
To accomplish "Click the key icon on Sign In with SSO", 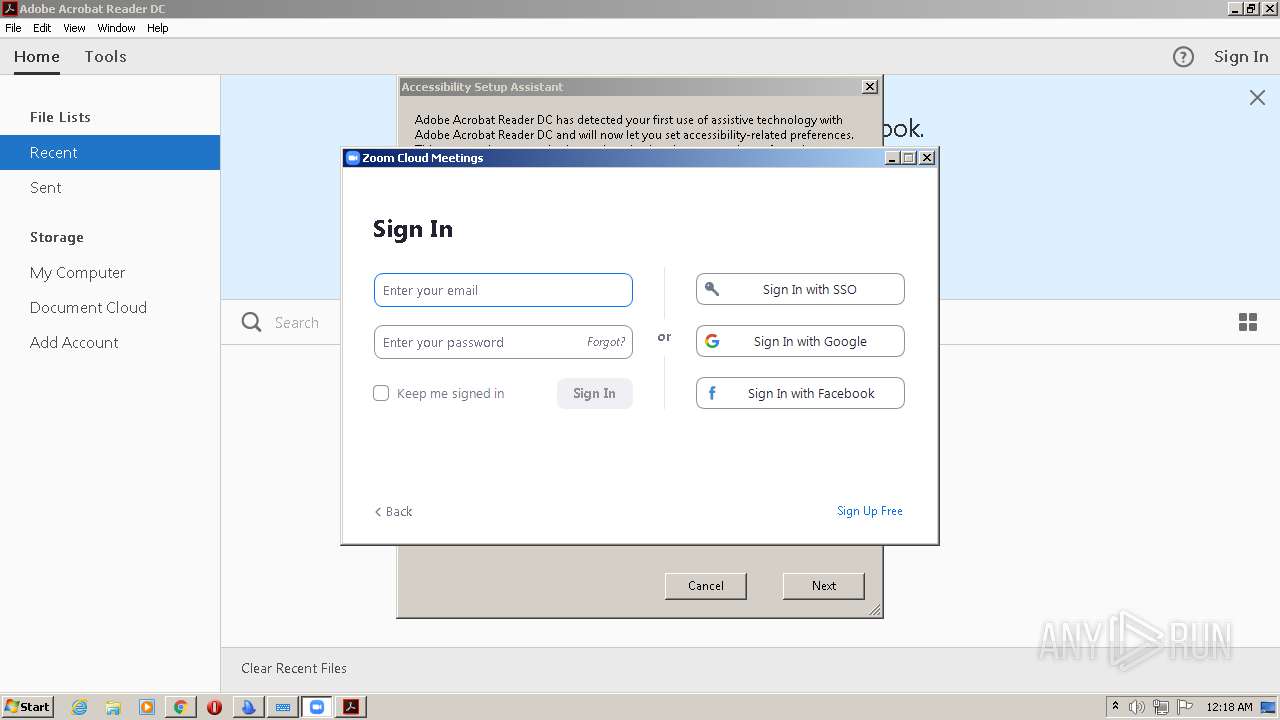I will (712, 289).
